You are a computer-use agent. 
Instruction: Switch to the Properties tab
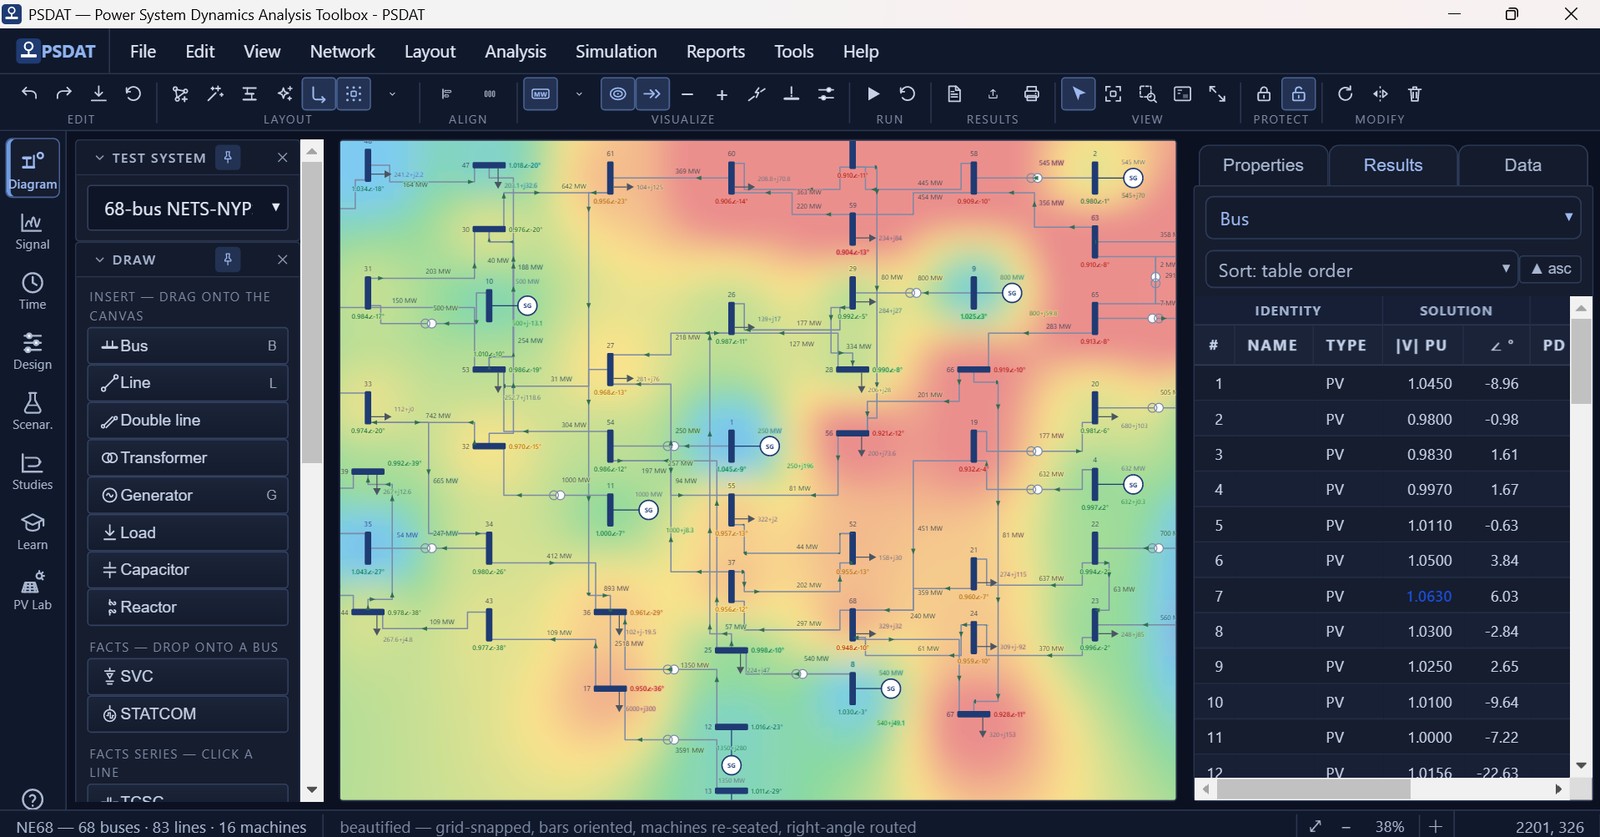click(x=1263, y=165)
